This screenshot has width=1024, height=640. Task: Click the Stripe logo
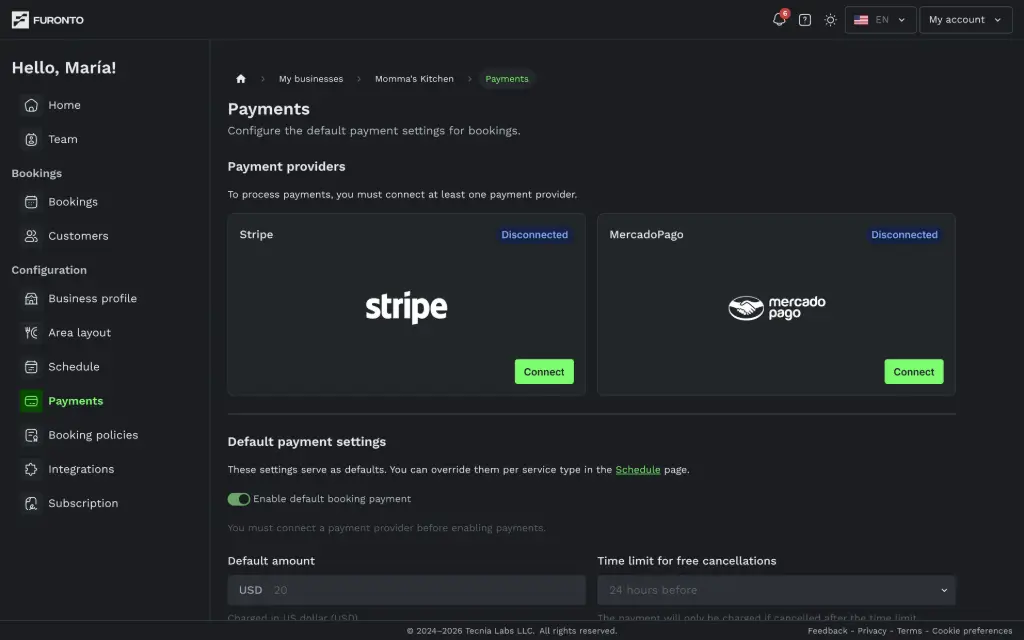pos(406,307)
